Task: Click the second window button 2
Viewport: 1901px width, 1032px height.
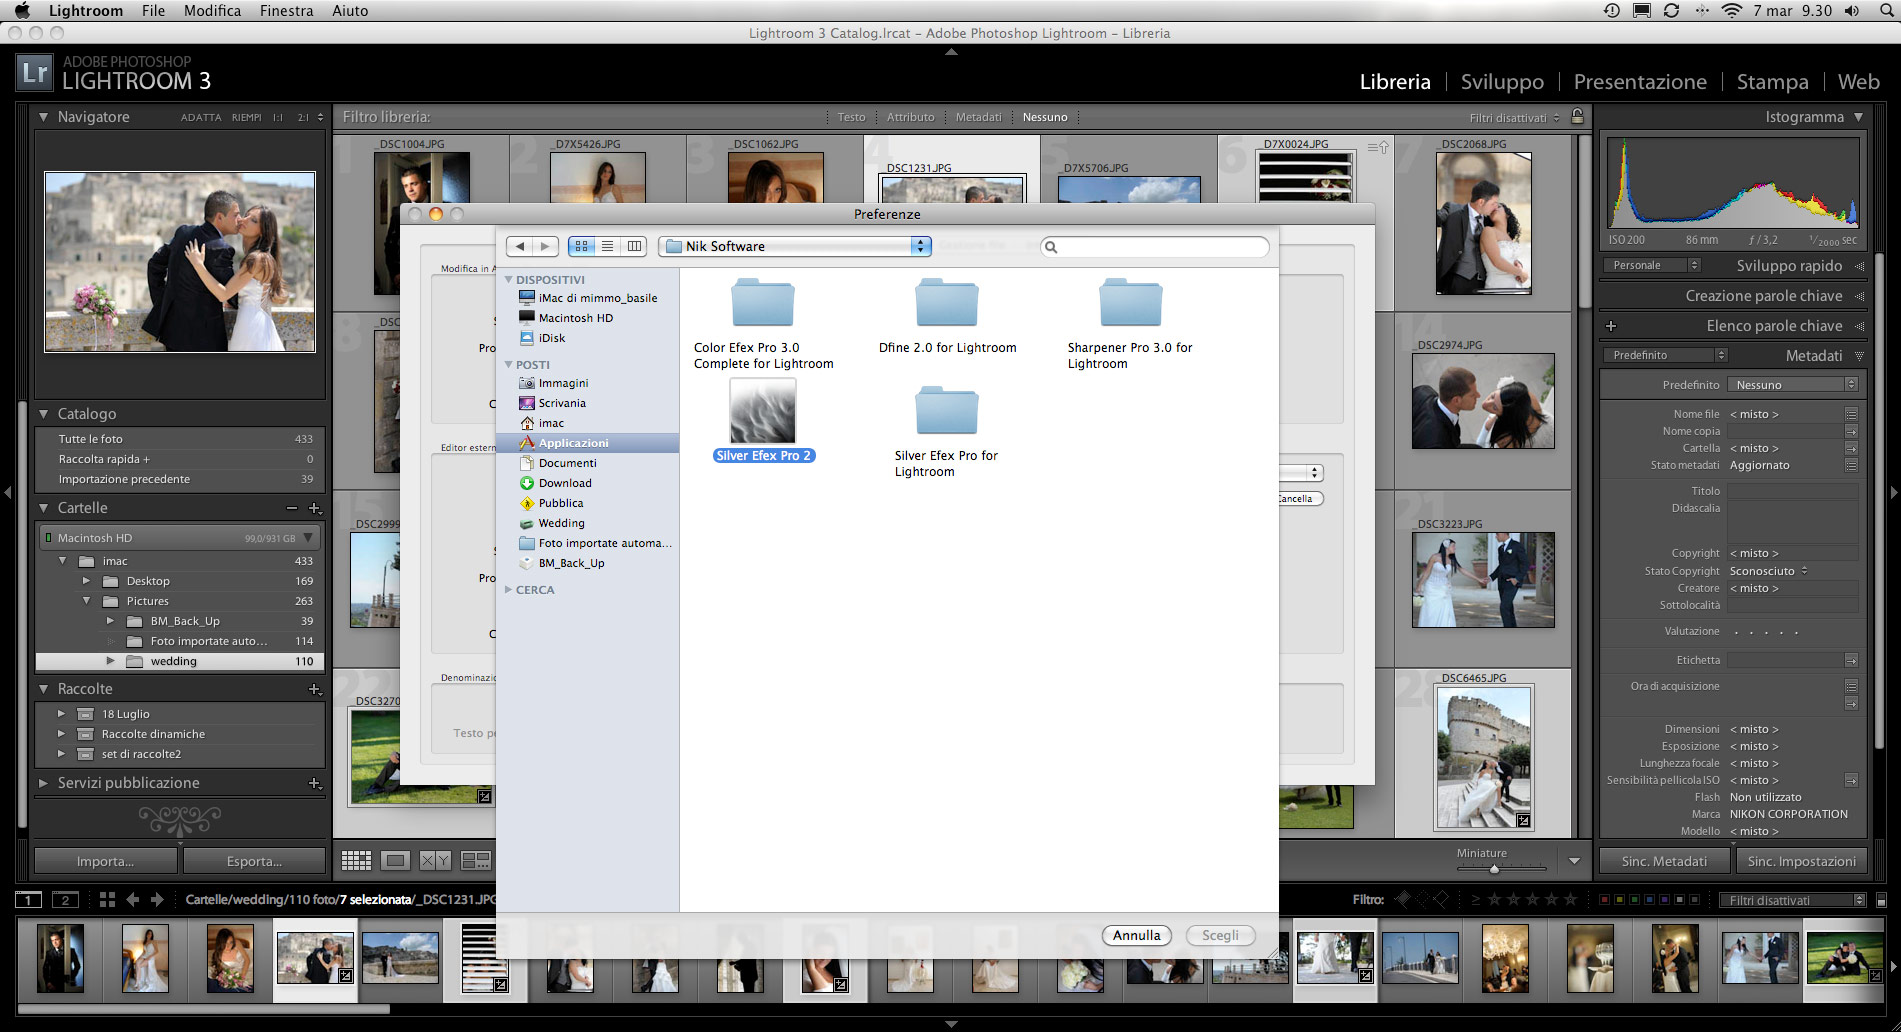Action: coord(65,899)
